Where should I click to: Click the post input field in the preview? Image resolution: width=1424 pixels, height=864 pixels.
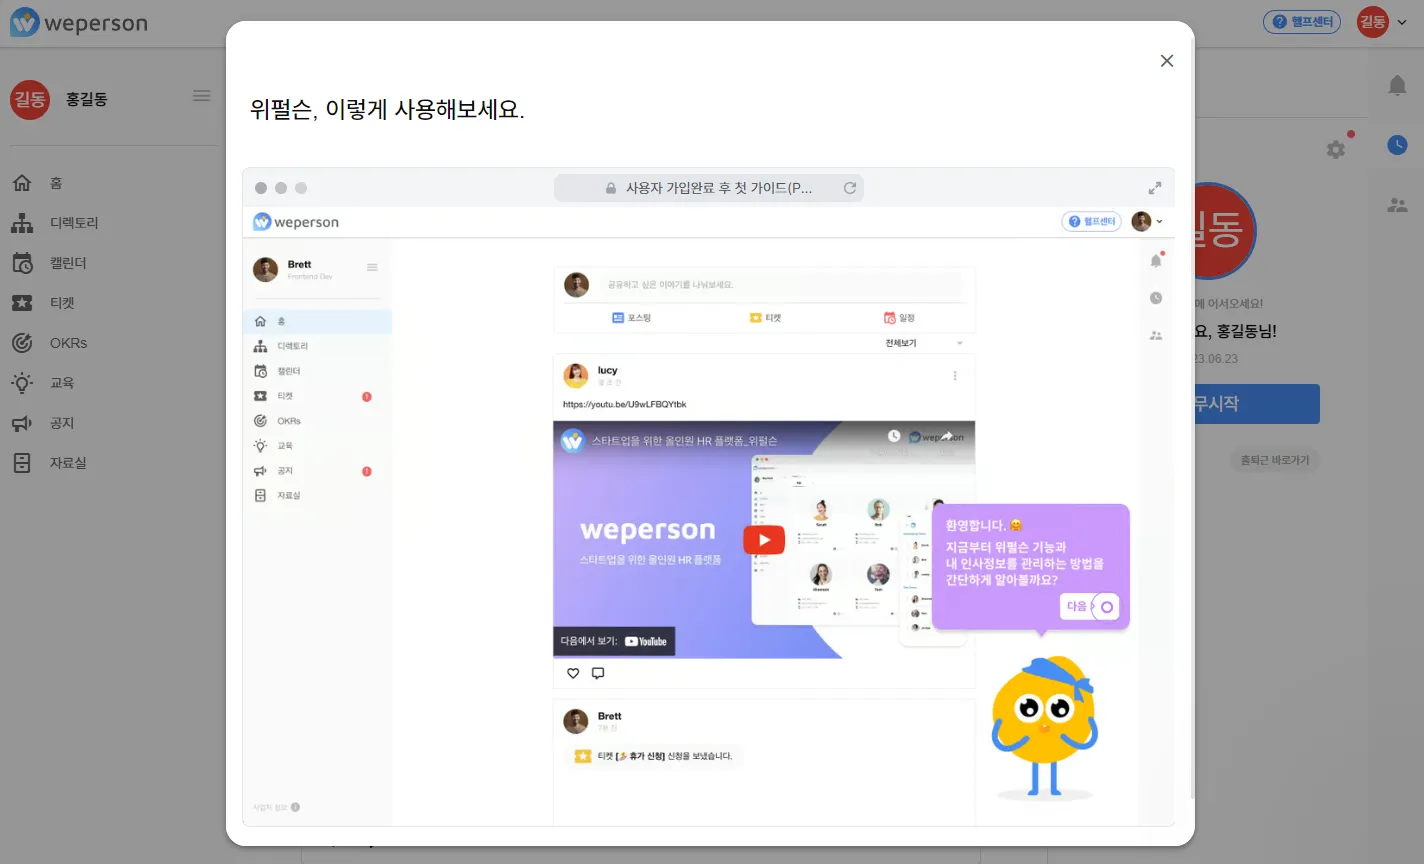[x=783, y=285]
